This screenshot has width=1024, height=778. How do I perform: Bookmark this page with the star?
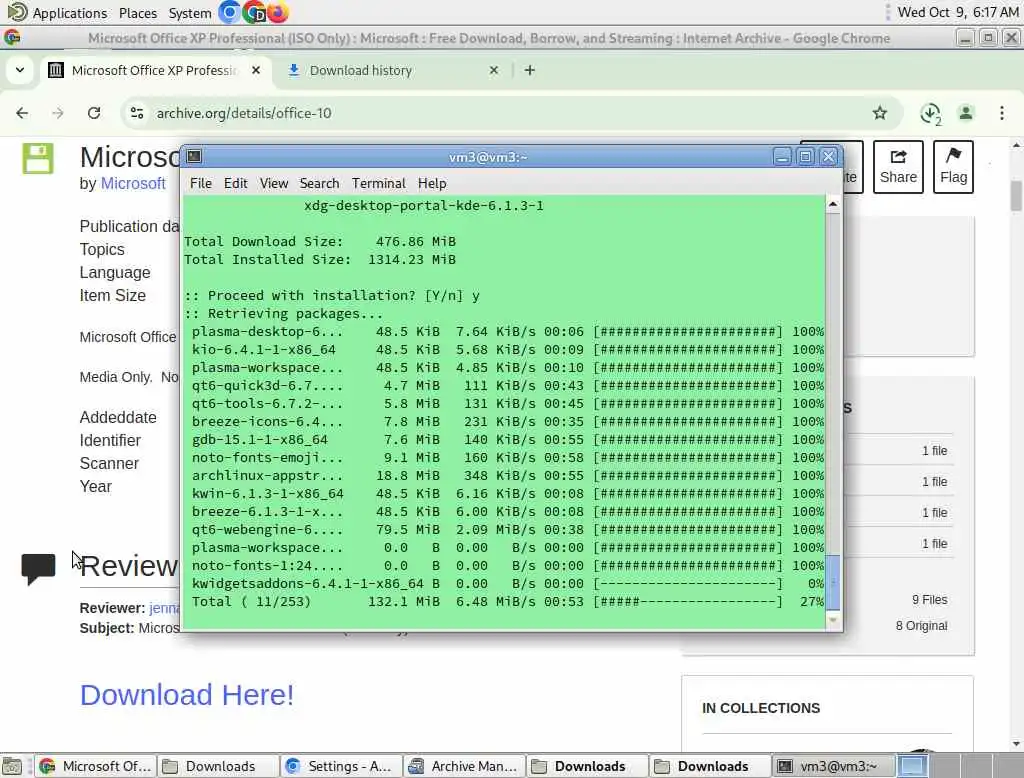880,113
